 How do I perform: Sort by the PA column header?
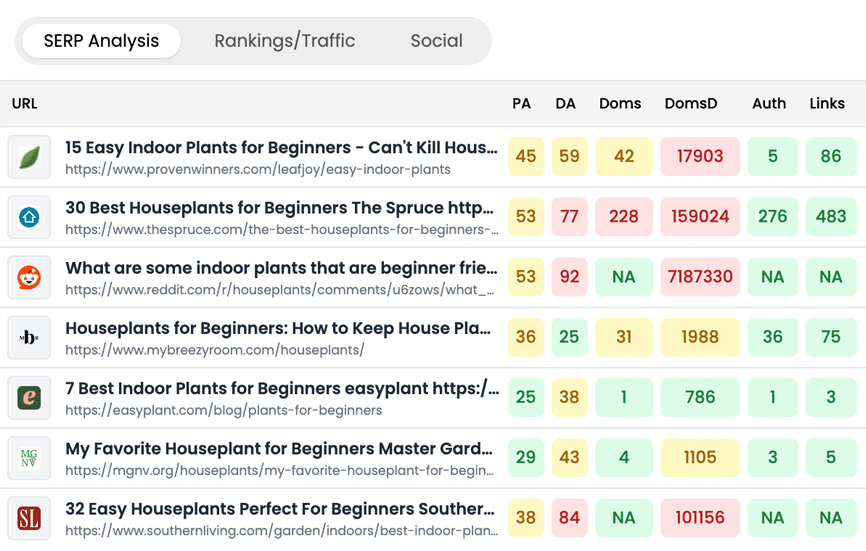click(x=521, y=104)
